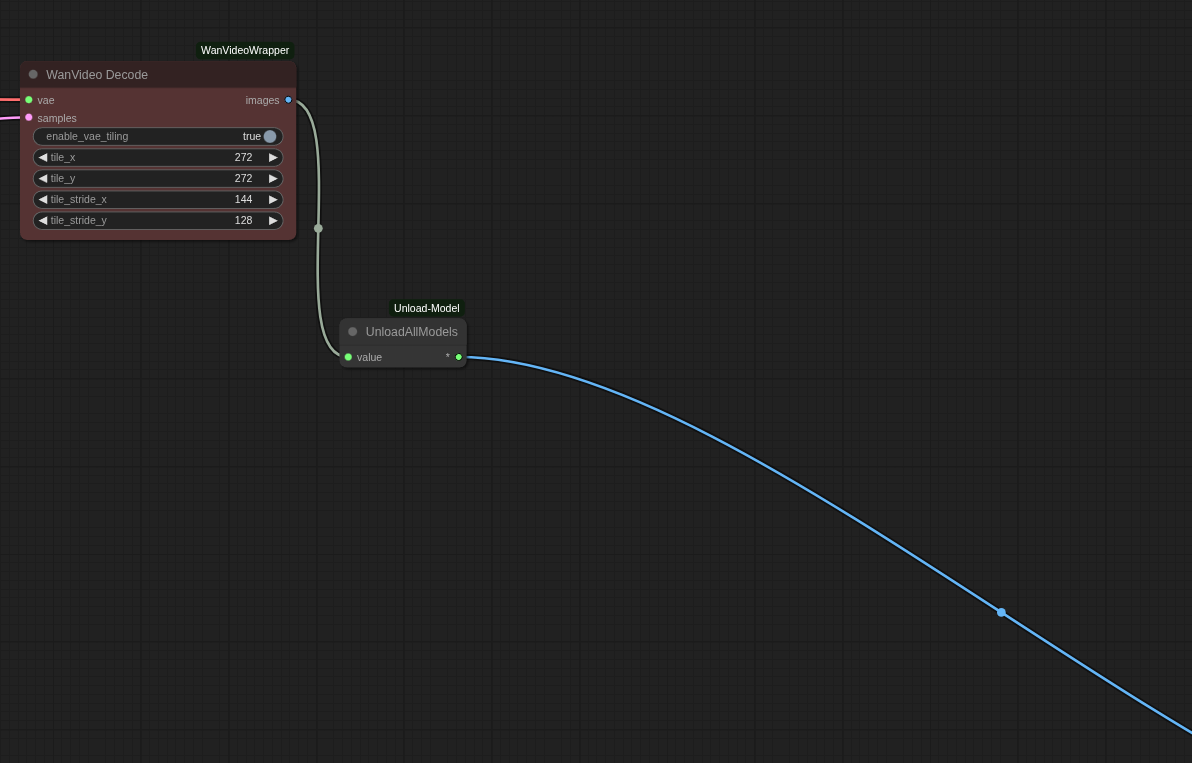The height and width of the screenshot is (763, 1192).
Task: Collapse the WanVideo Decode node via its dot
Action: click(x=33, y=74)
